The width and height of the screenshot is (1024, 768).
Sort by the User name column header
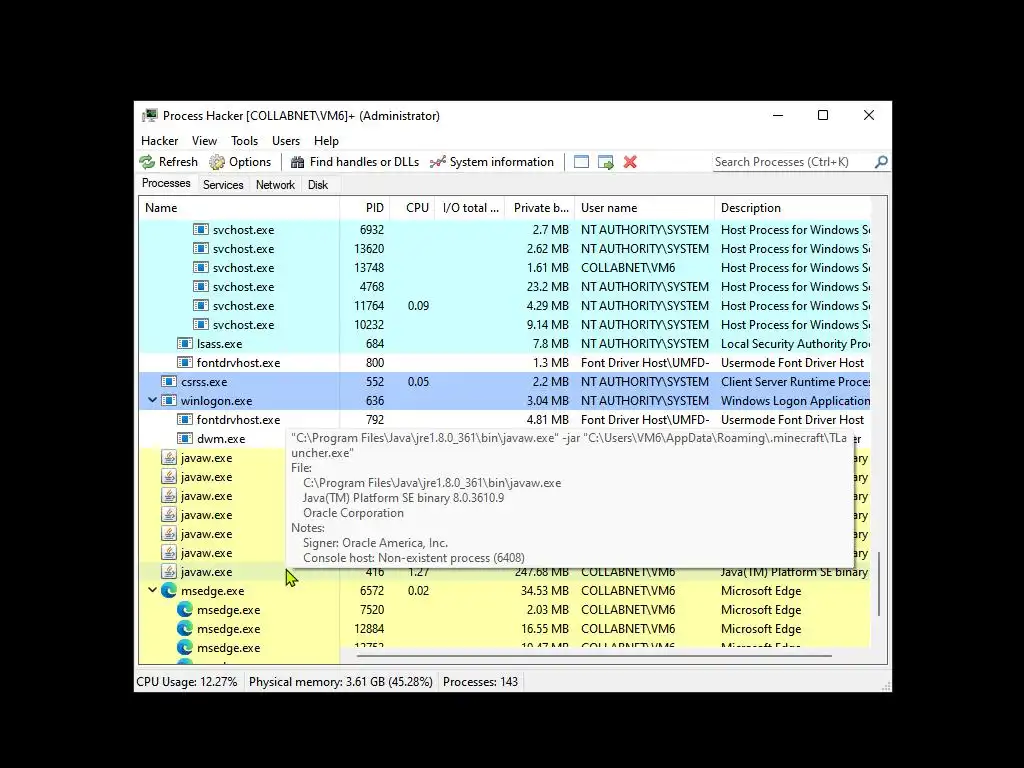645,208
